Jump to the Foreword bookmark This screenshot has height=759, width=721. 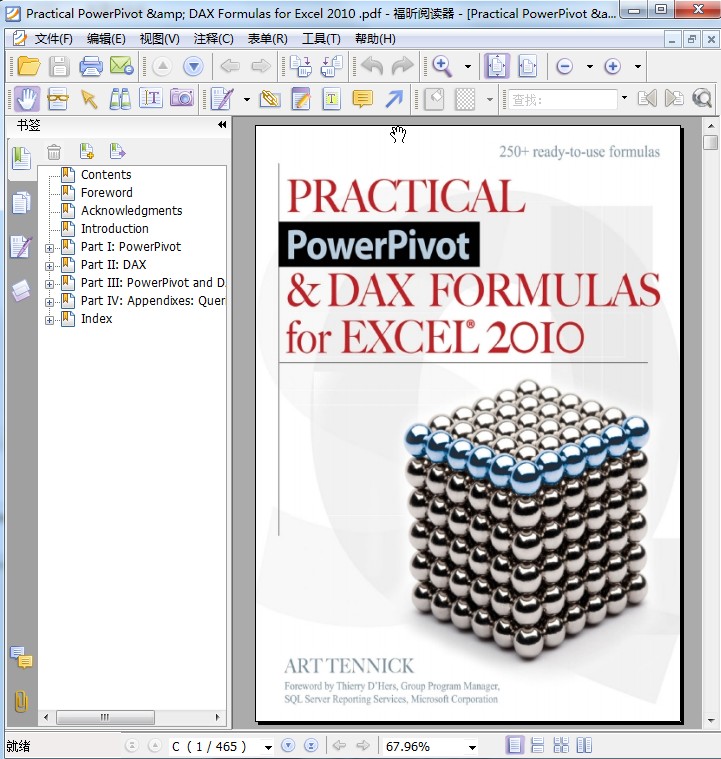coord(107,192)
